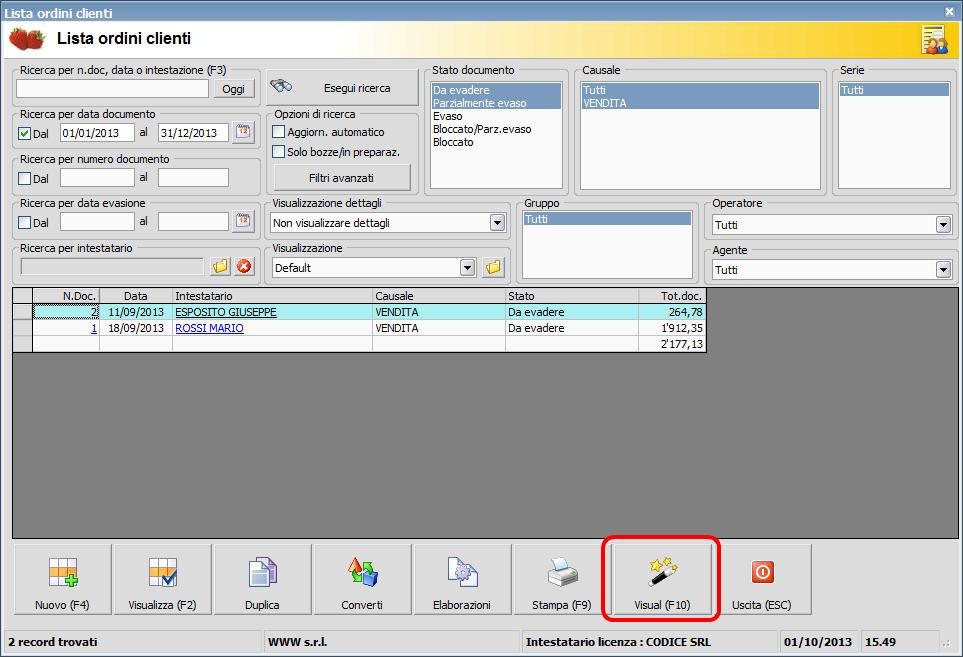
Task: Open Visualizza (F2) to view the order
Action: (163, 579)
